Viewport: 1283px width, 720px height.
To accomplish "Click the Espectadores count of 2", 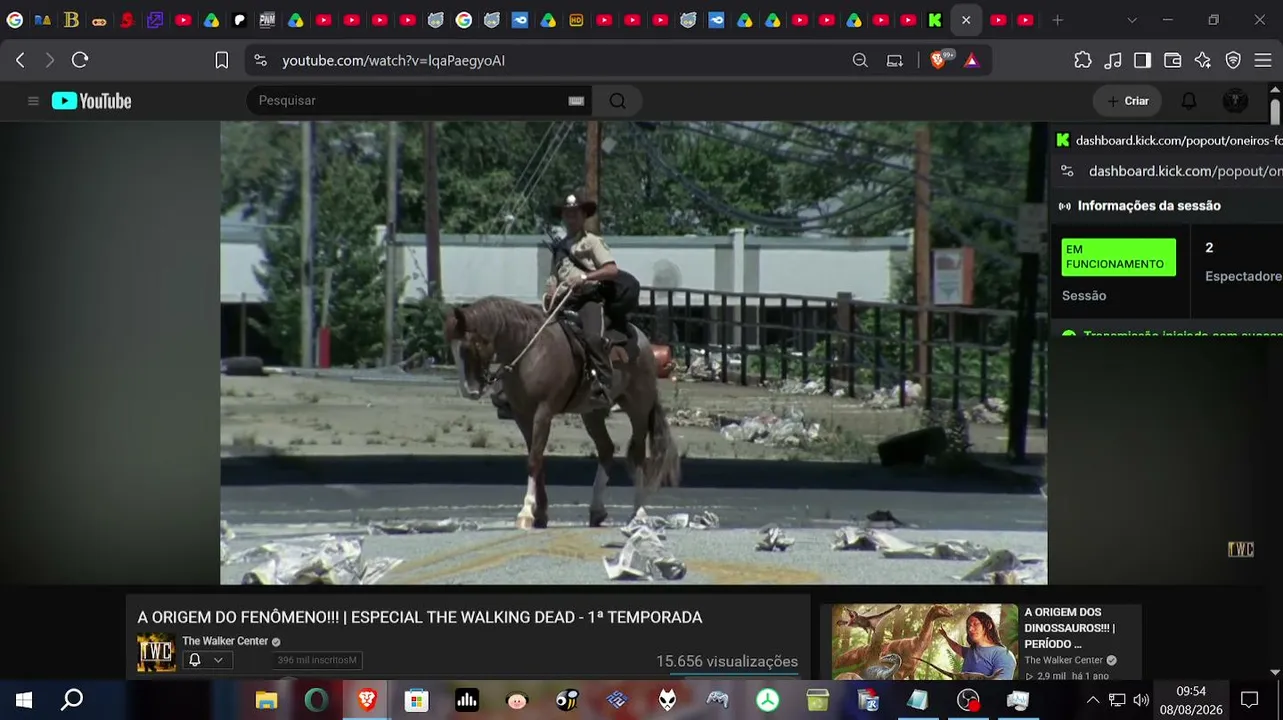I will click(x=1209, y=248).
